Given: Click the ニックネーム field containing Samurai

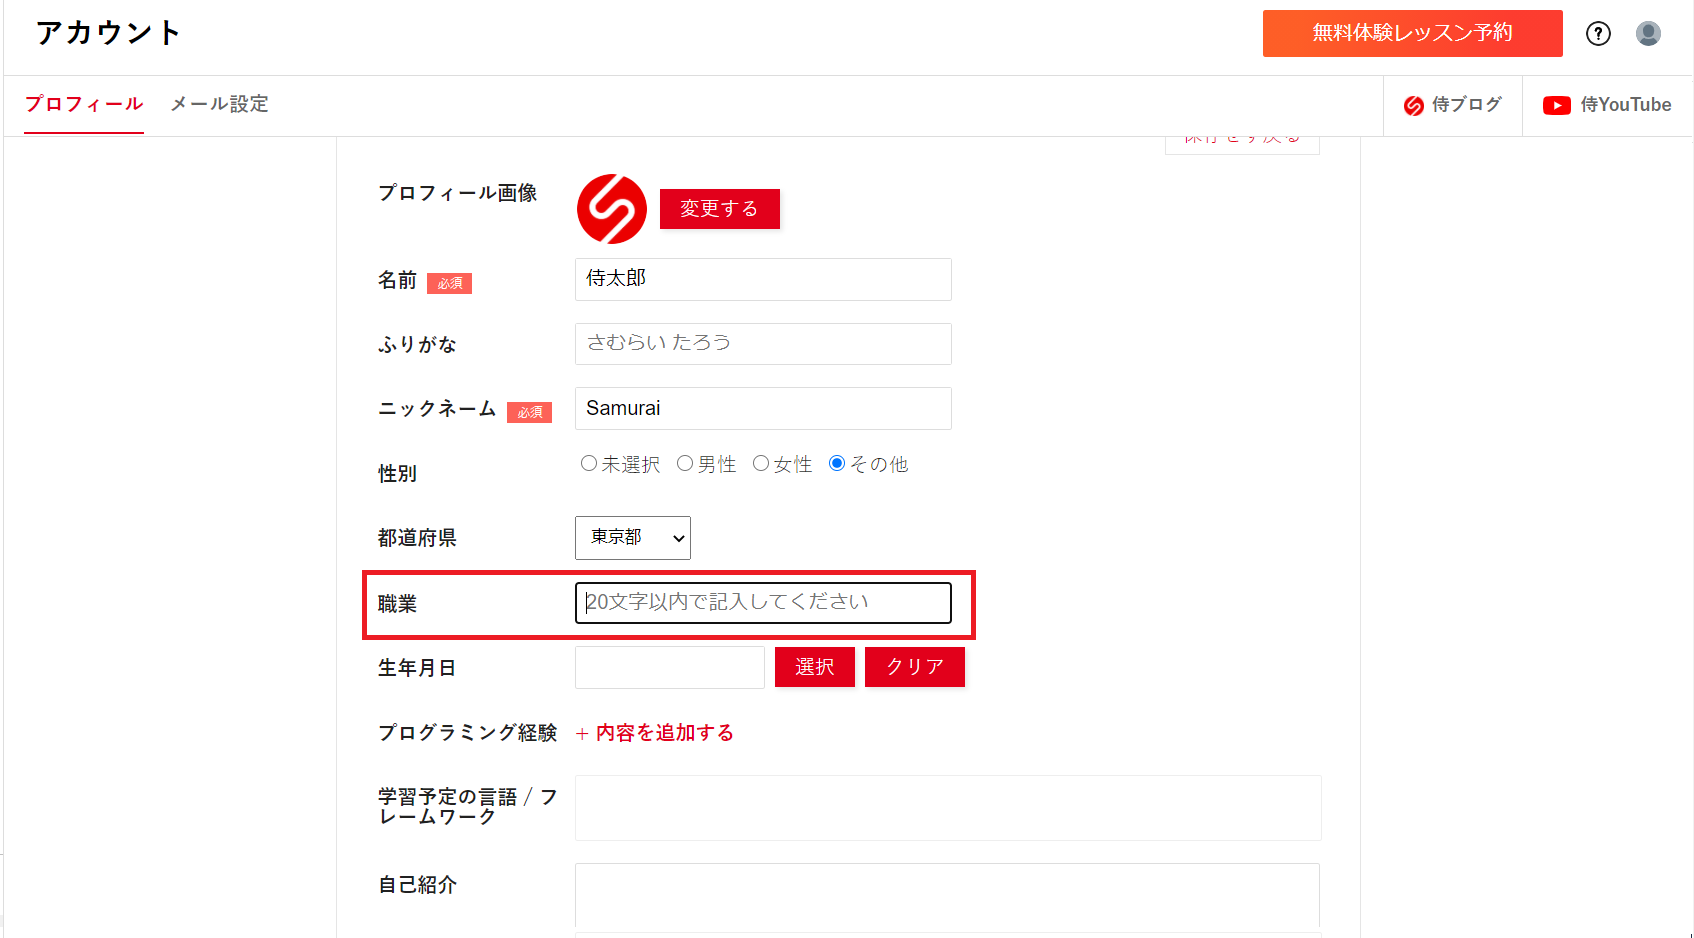Looking at the screenshot, I should [x=762, y=409].
